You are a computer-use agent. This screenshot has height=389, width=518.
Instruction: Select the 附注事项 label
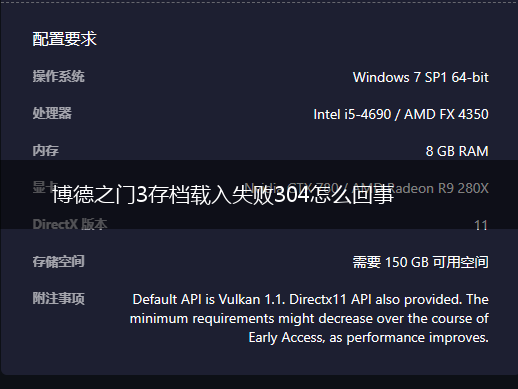tap(58, 298)
